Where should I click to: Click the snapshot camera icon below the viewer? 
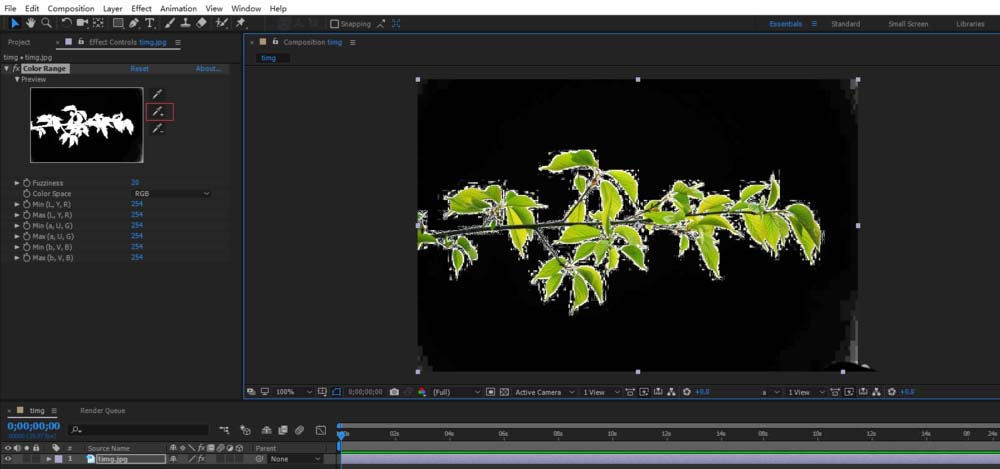click(x=394, y=392)
